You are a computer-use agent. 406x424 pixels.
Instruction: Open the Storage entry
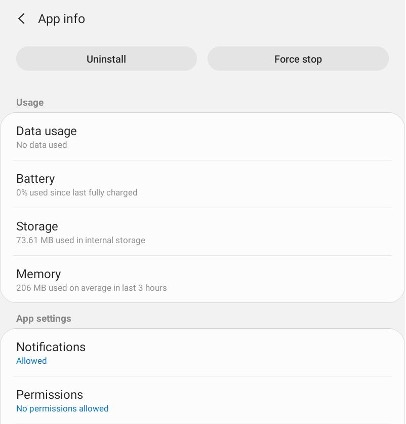(x=203, y=232)
